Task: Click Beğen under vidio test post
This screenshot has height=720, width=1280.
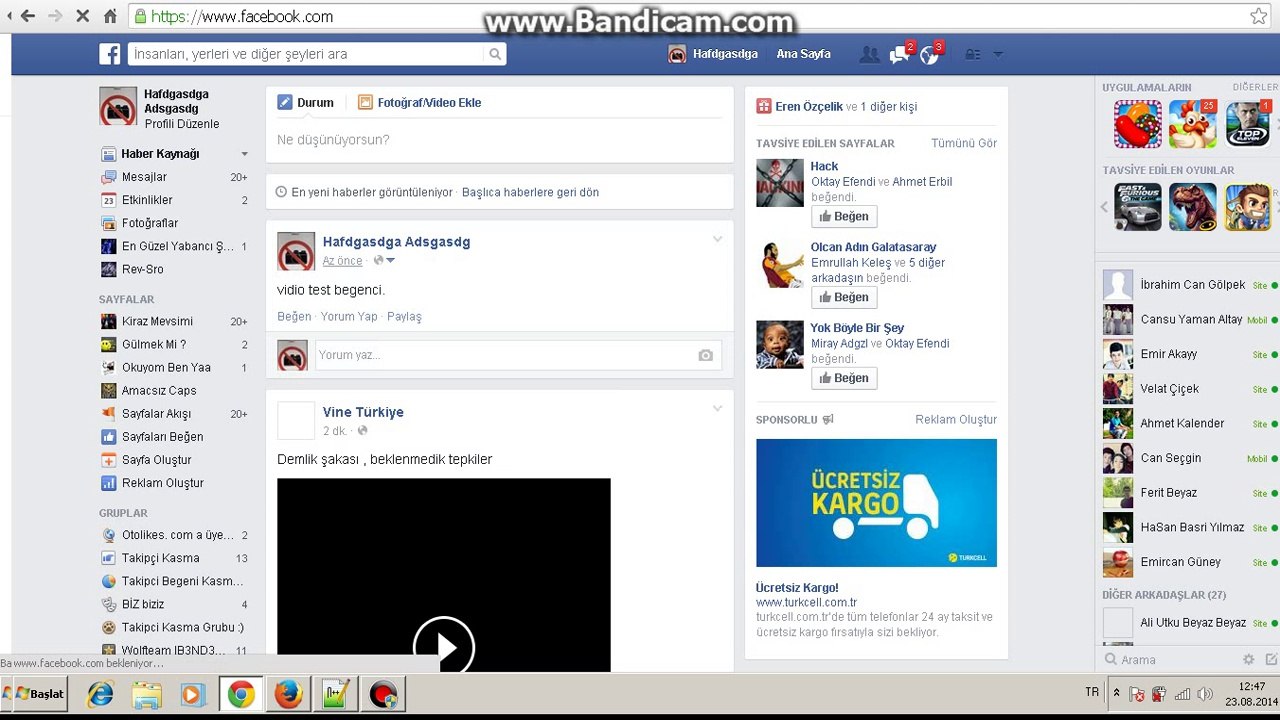Action: 294,316
